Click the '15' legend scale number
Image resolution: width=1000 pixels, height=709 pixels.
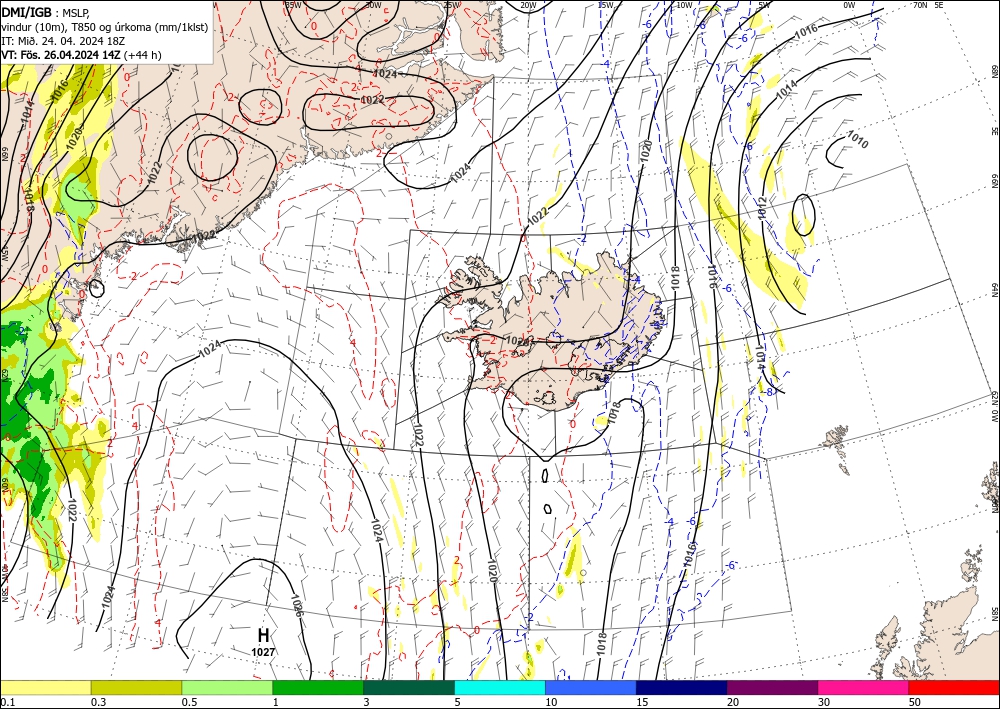[642, 702]
